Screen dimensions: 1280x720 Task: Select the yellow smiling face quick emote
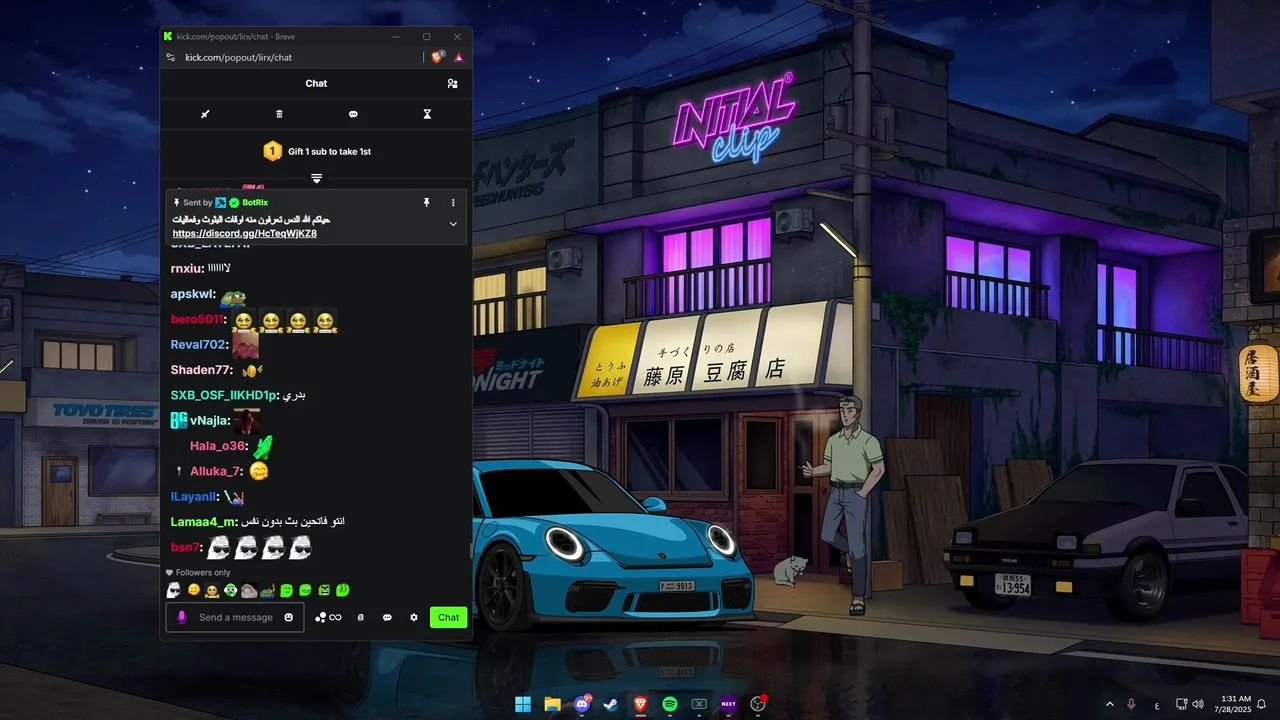coord(194,590)
